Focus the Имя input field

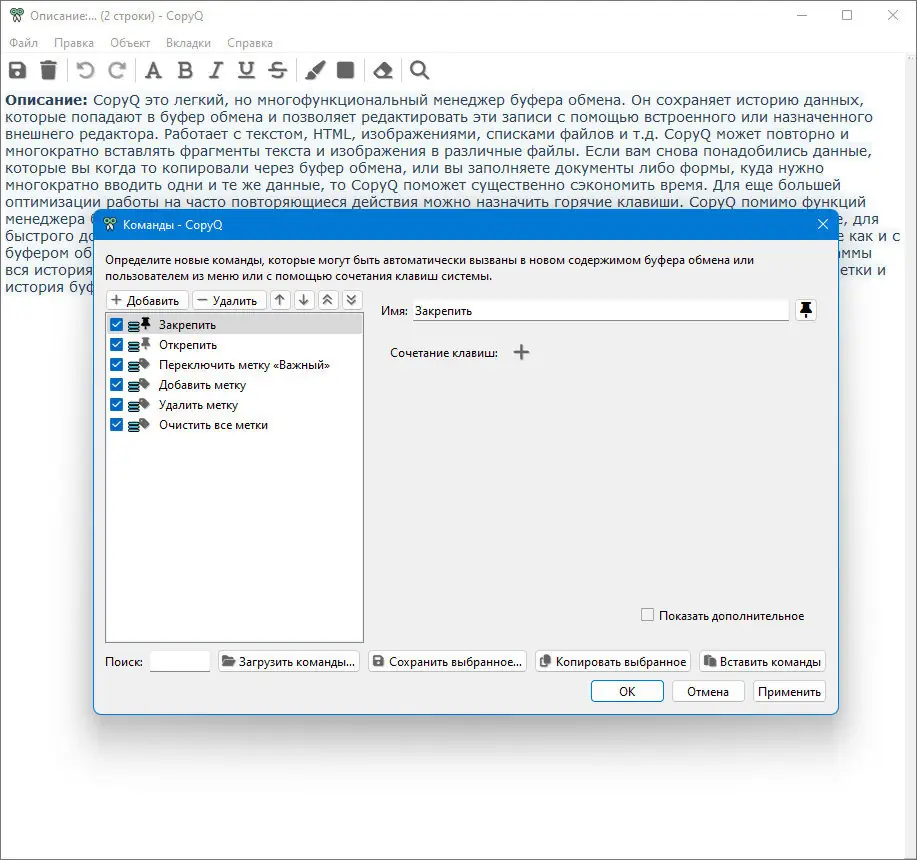click(601, 311)
